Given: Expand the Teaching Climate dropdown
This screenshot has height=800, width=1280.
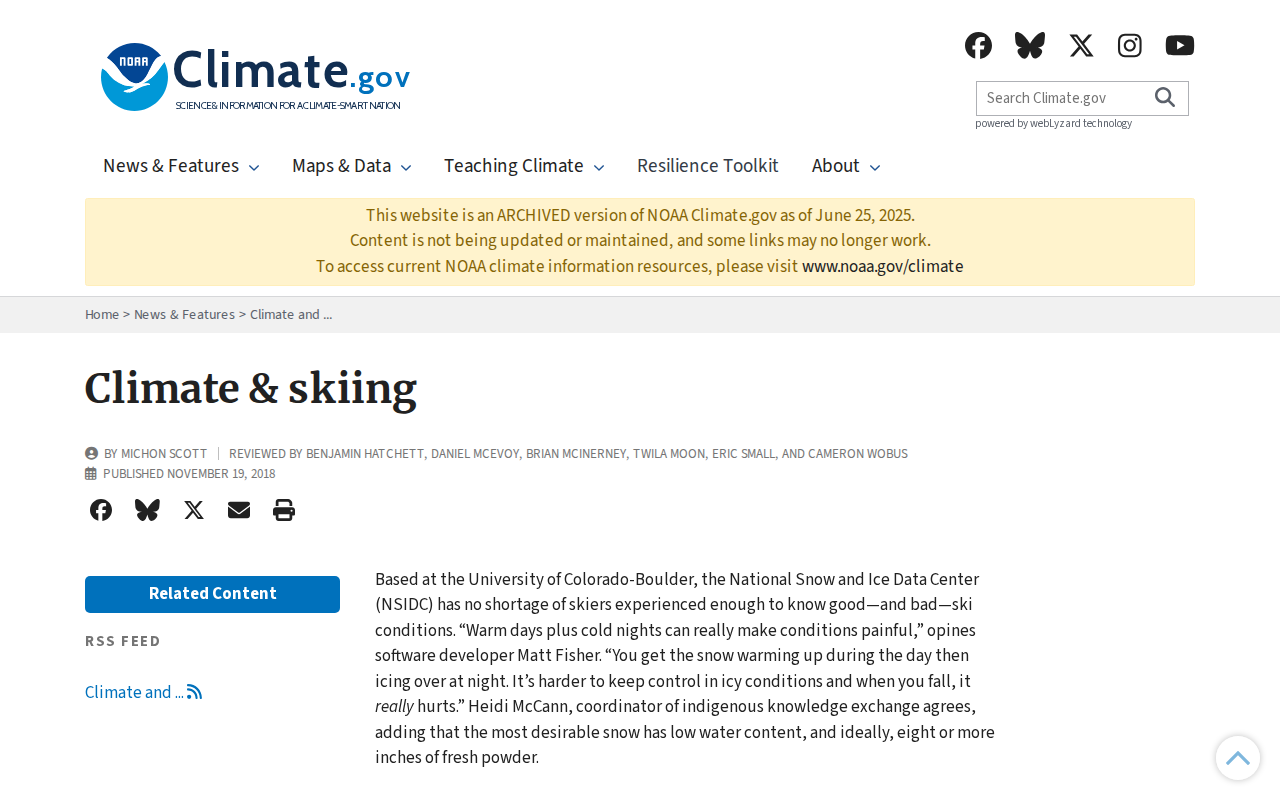Looking at the screenshot, I should 524,166.
